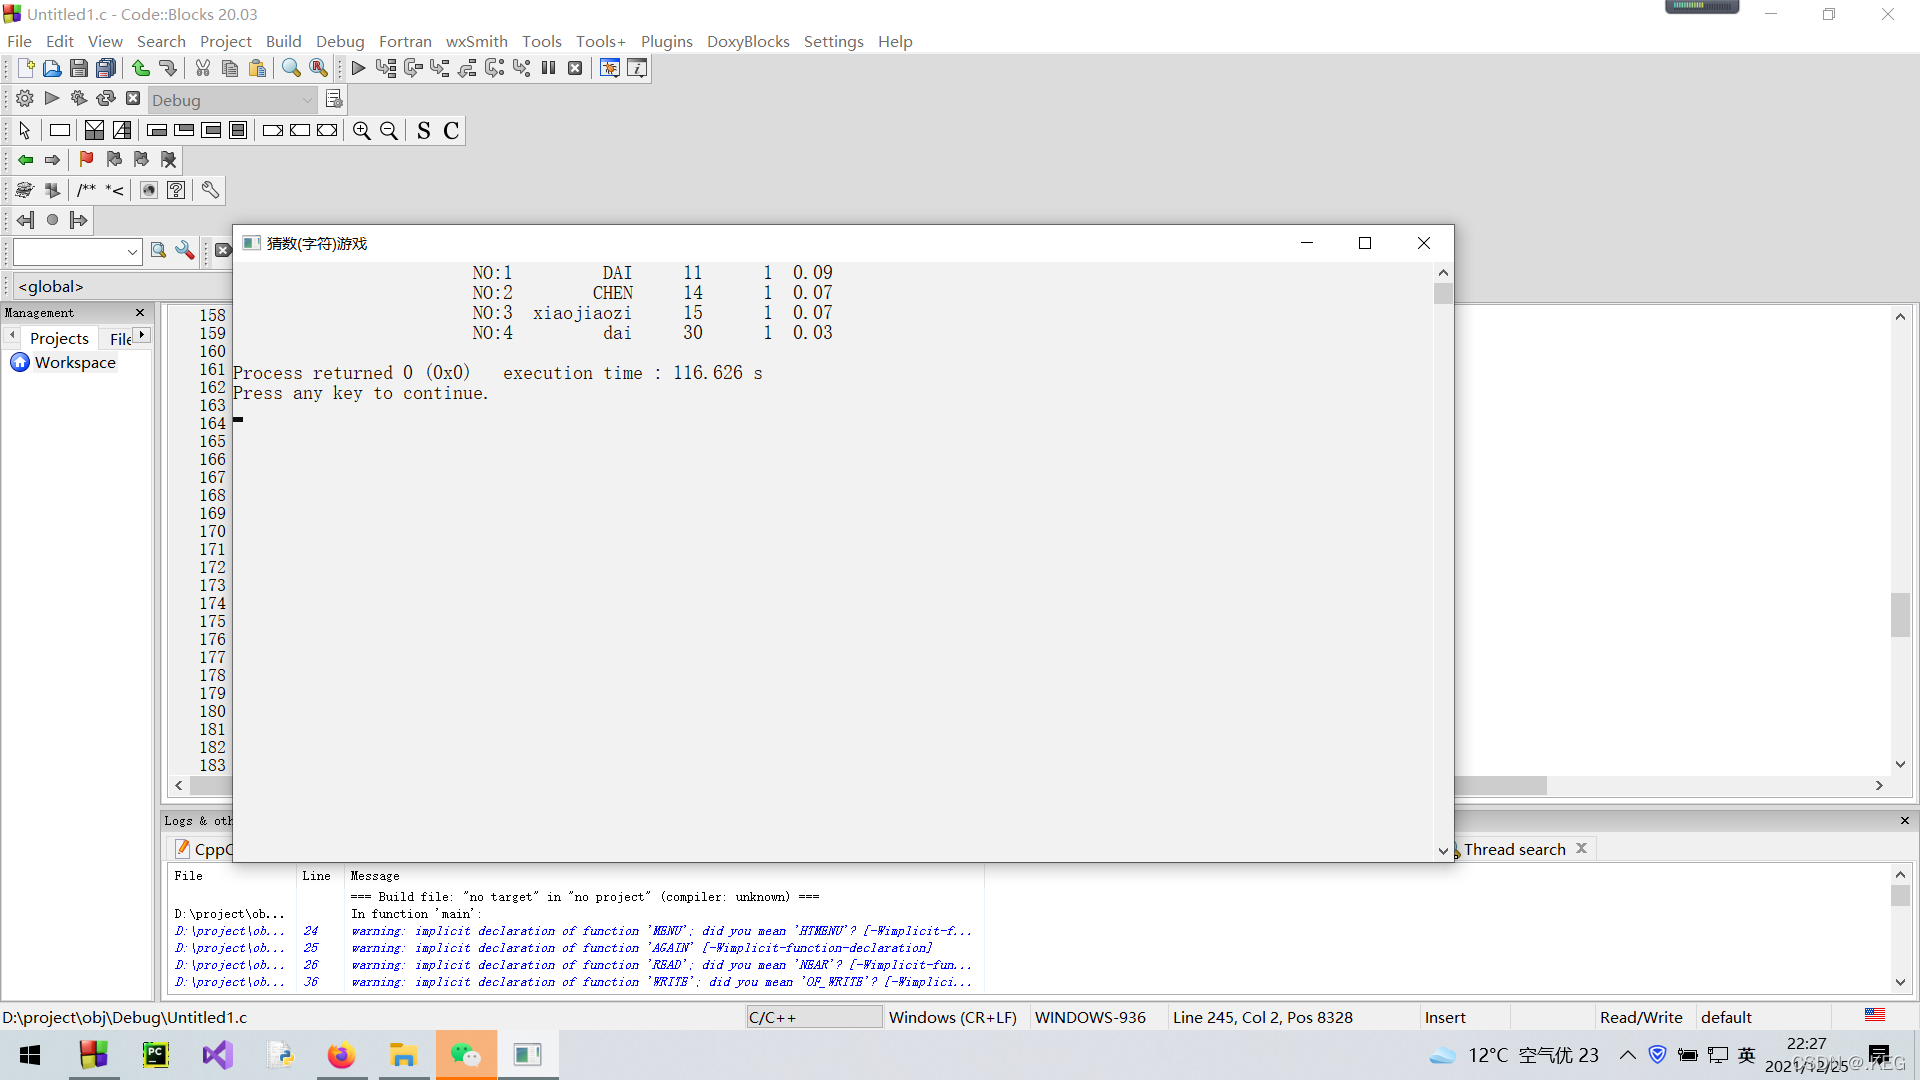1920x1080 pixels.
Task: Click the Build gear icon
Action: pos(25,98)
